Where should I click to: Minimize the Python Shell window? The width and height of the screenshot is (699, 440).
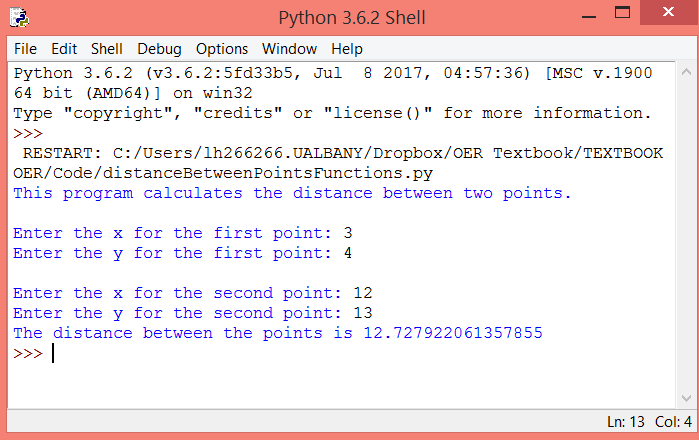point(579,16)
